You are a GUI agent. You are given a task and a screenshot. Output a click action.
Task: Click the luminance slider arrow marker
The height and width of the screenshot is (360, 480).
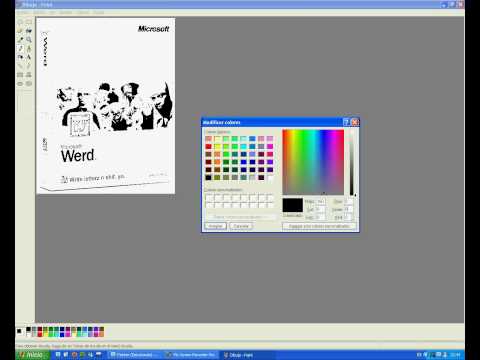(x=355, y=195)
